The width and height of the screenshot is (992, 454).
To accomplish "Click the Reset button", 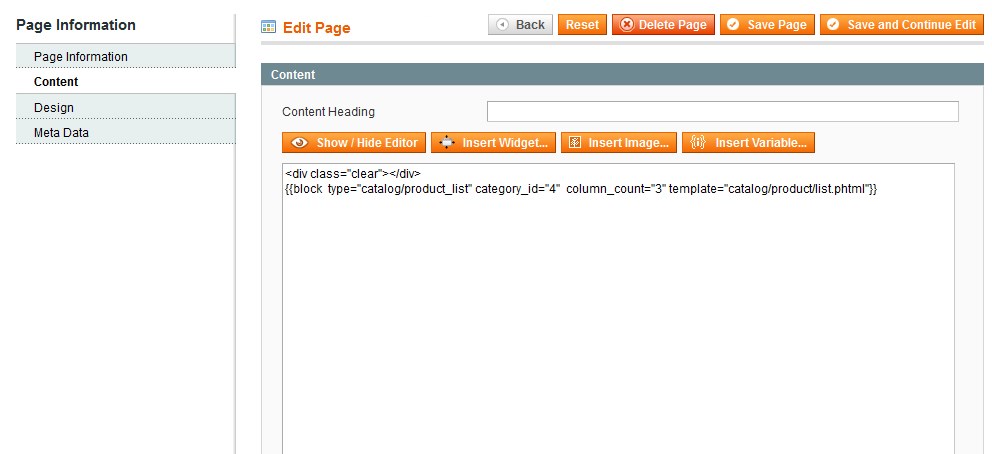I will 582,25.
